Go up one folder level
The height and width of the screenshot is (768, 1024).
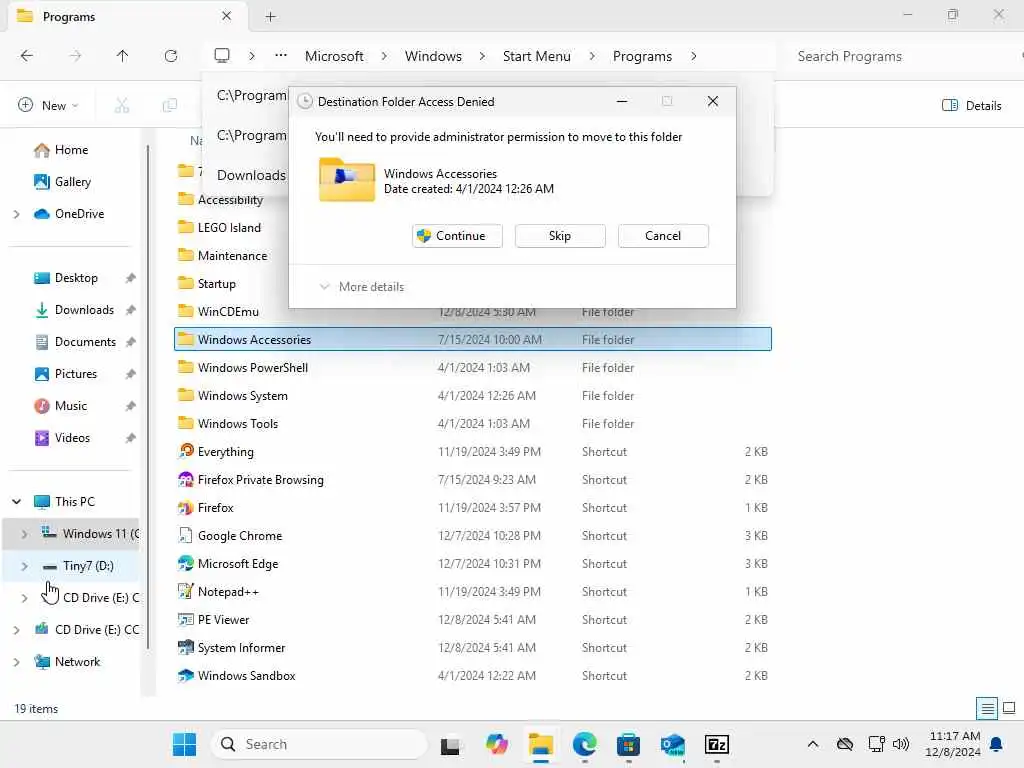122,56
